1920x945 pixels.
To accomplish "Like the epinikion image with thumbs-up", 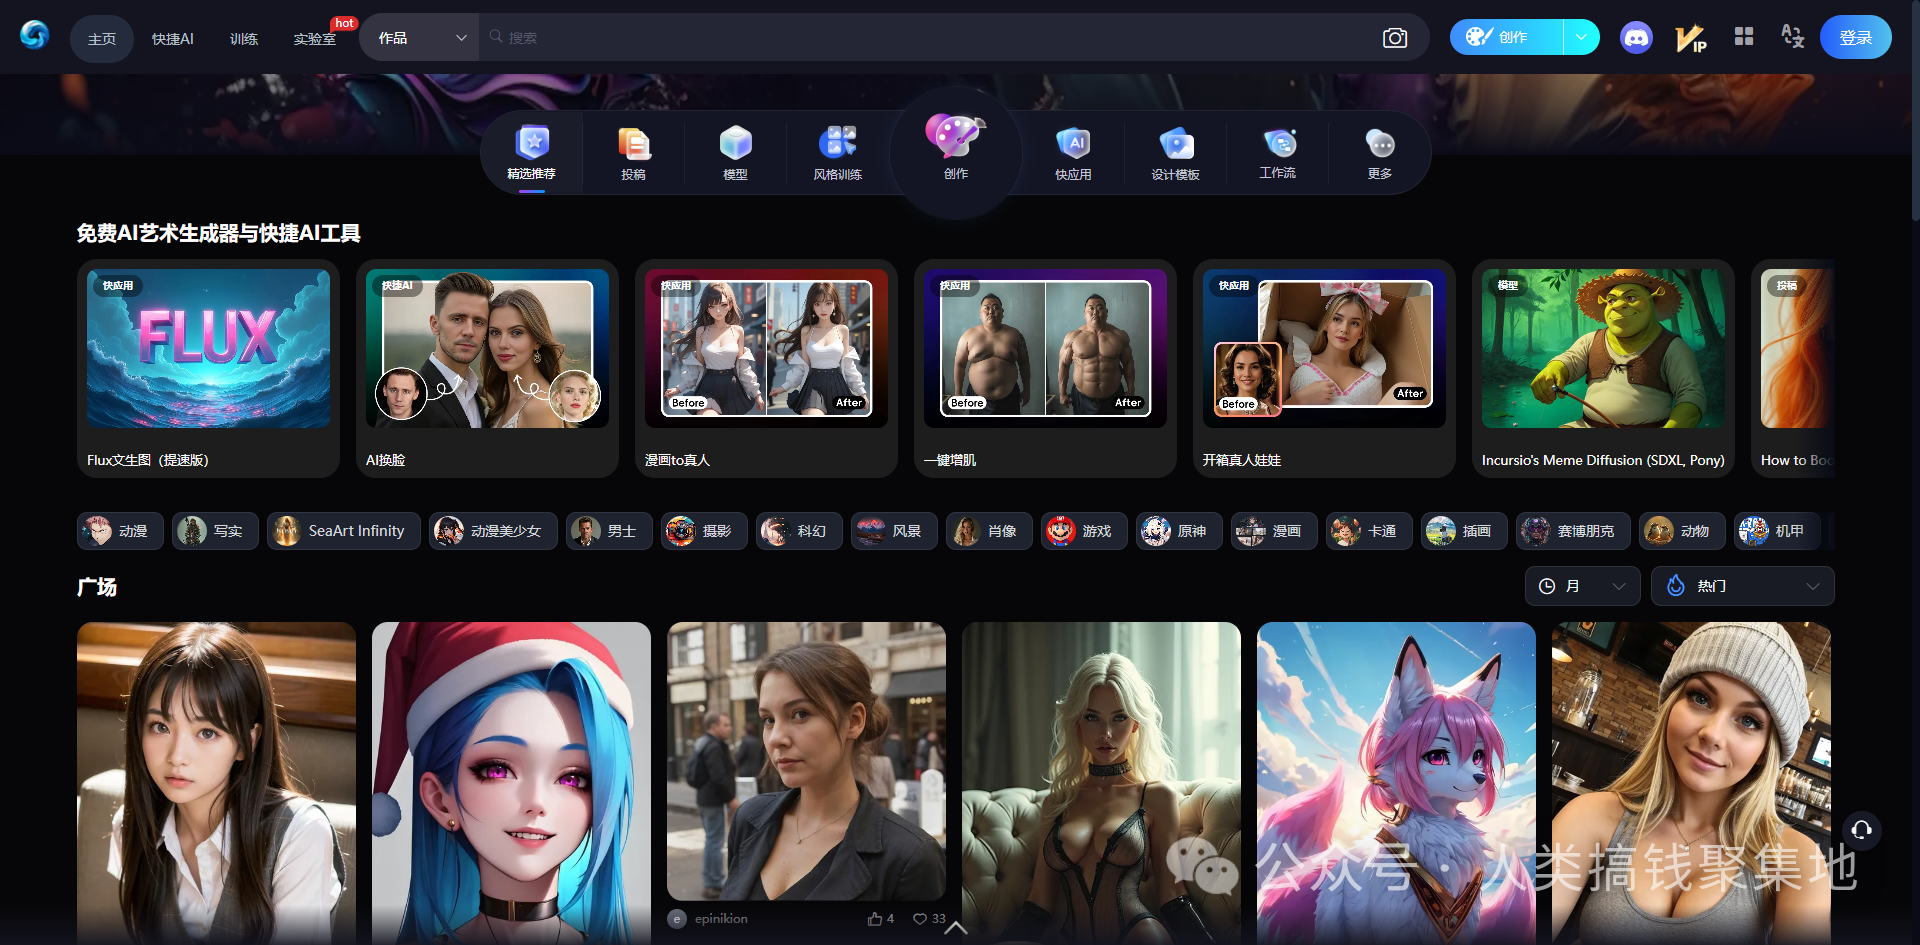I will coord(875,919).
